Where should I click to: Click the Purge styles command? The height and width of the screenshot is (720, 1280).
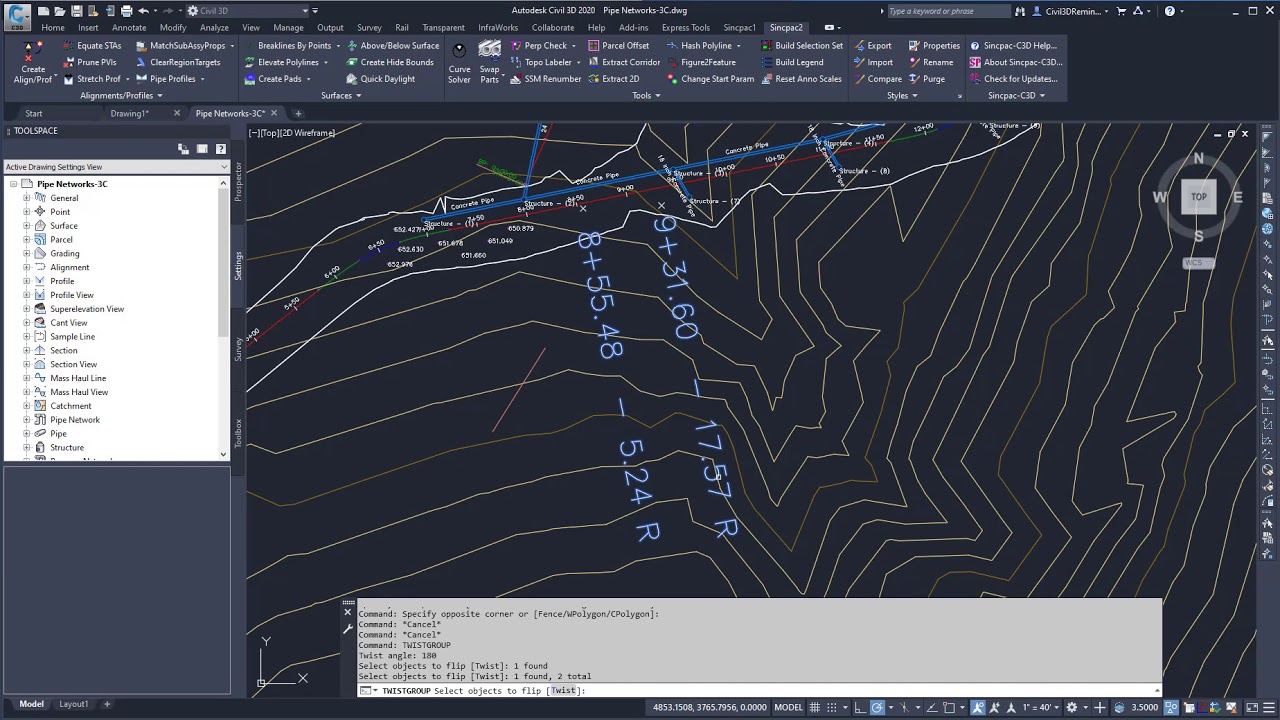[x=926, y=79]
